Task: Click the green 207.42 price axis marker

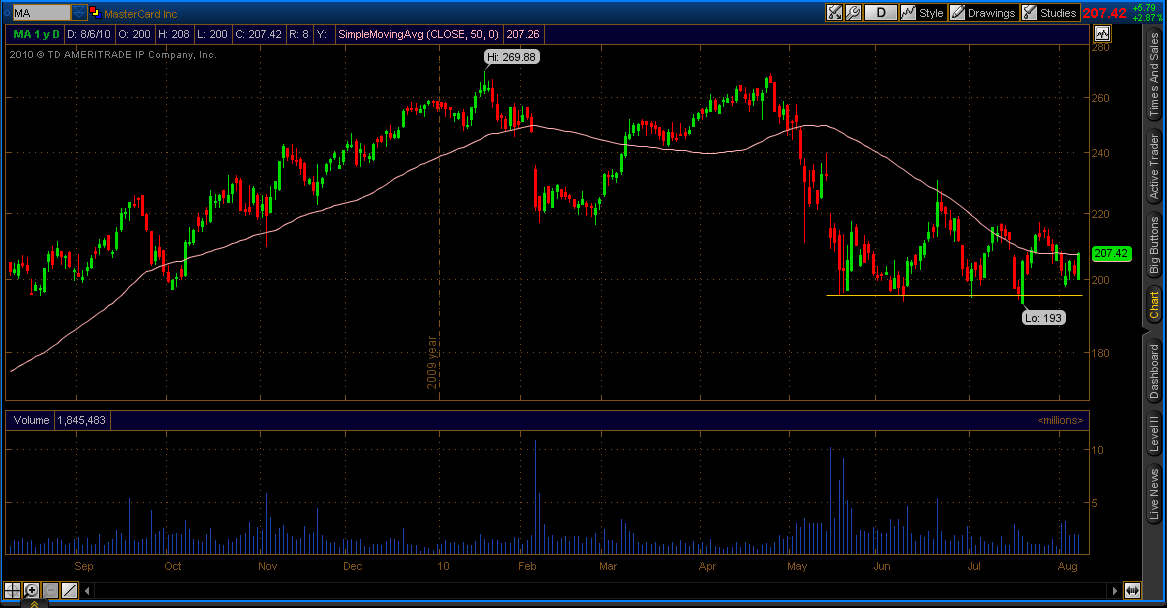Action: point(1111,254)
